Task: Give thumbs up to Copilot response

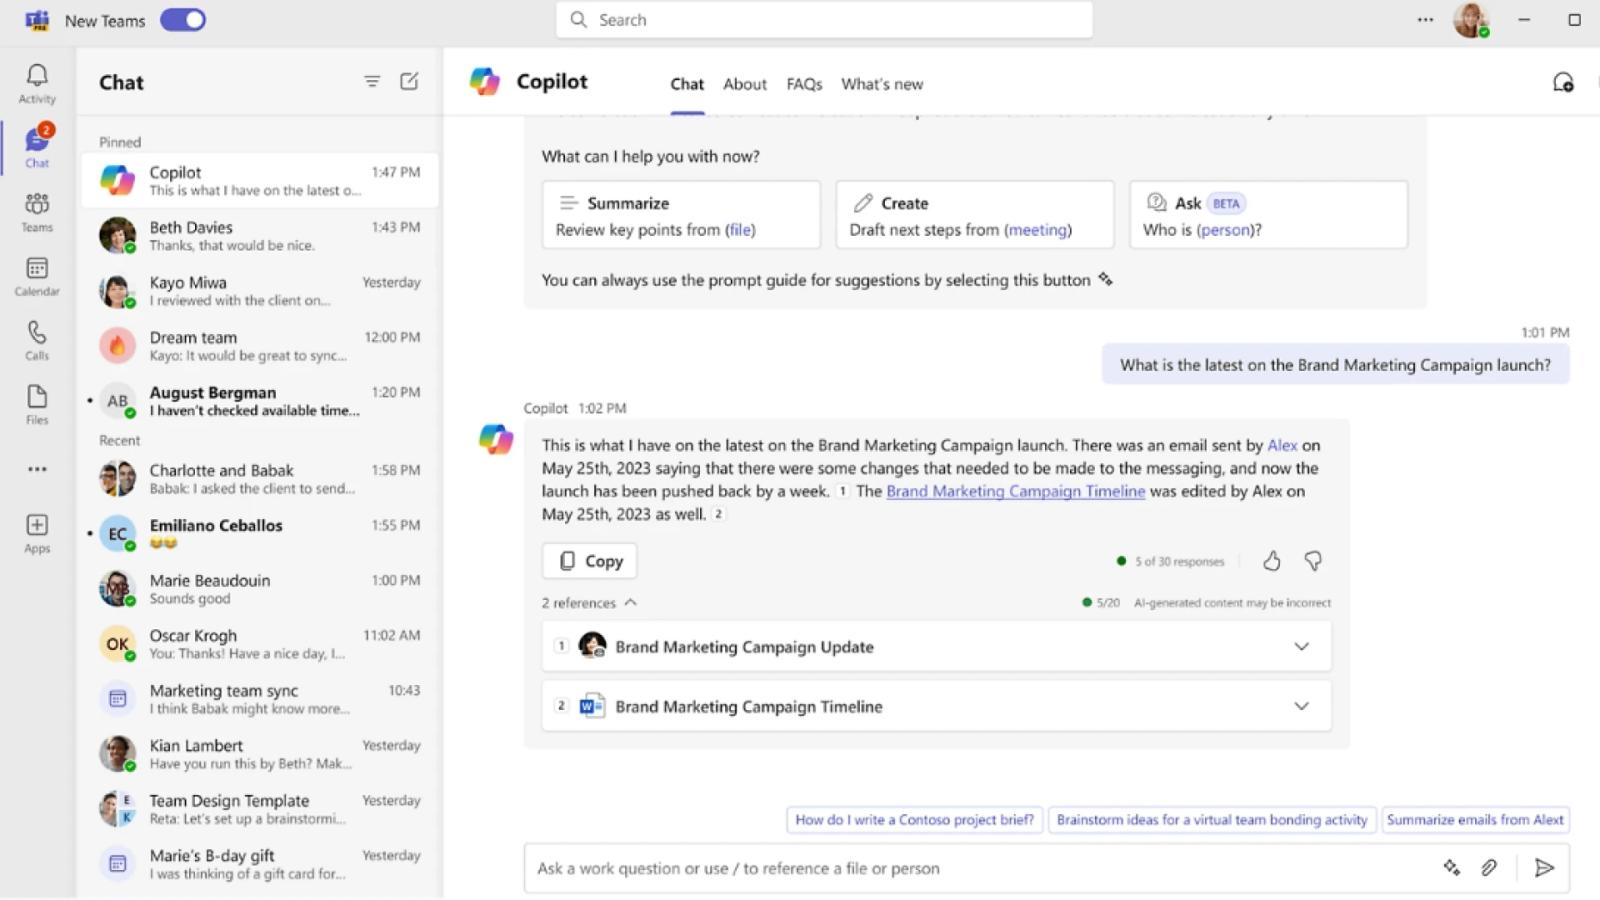Action: coord(1271,561)
